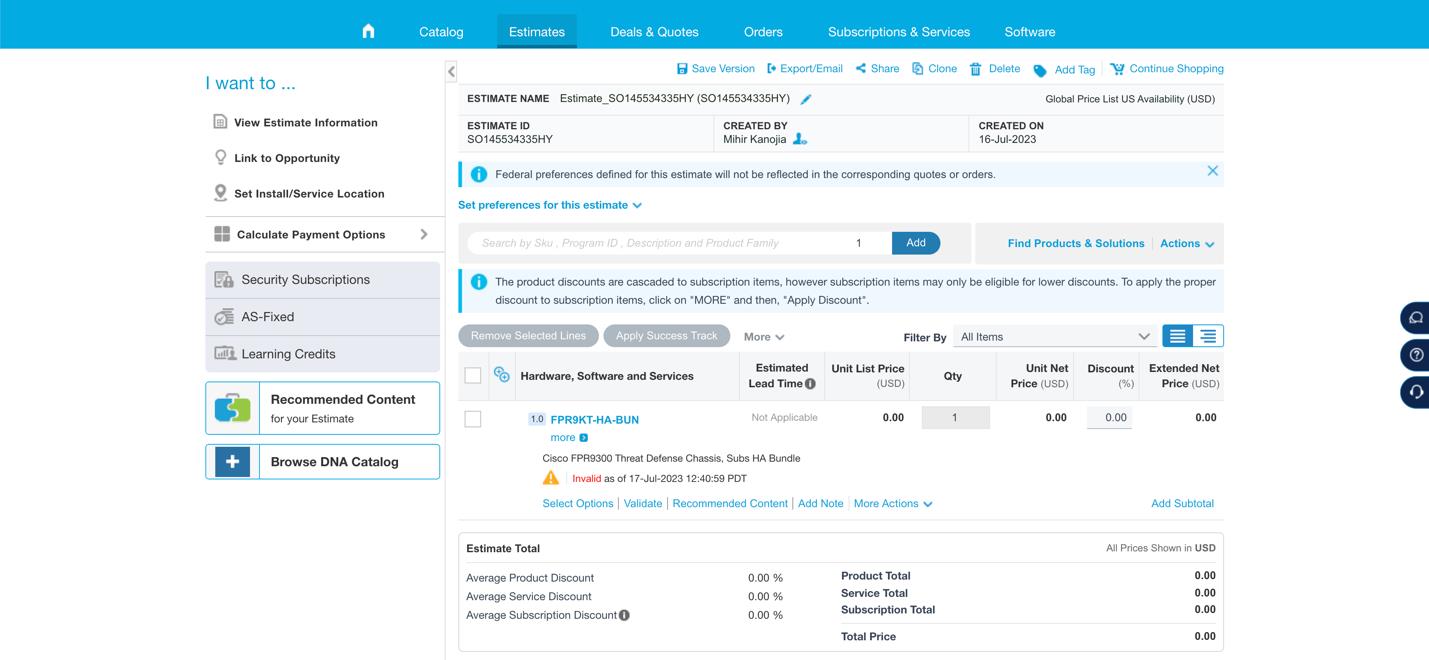Click the Add button
Screen dimensions: 1429x660
tap(916, 243)
